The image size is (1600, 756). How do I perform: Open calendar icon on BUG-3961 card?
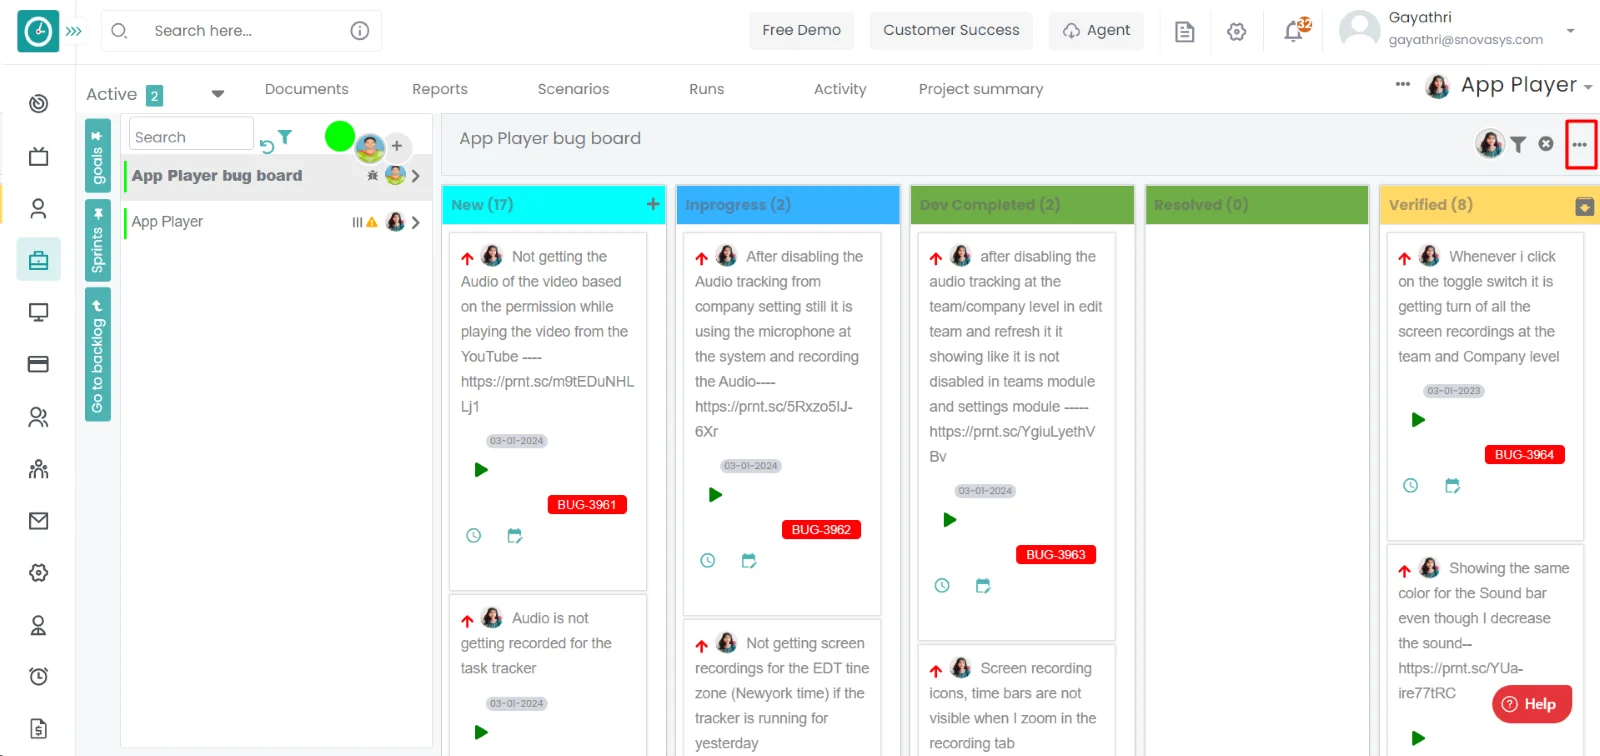pos(515,536)
